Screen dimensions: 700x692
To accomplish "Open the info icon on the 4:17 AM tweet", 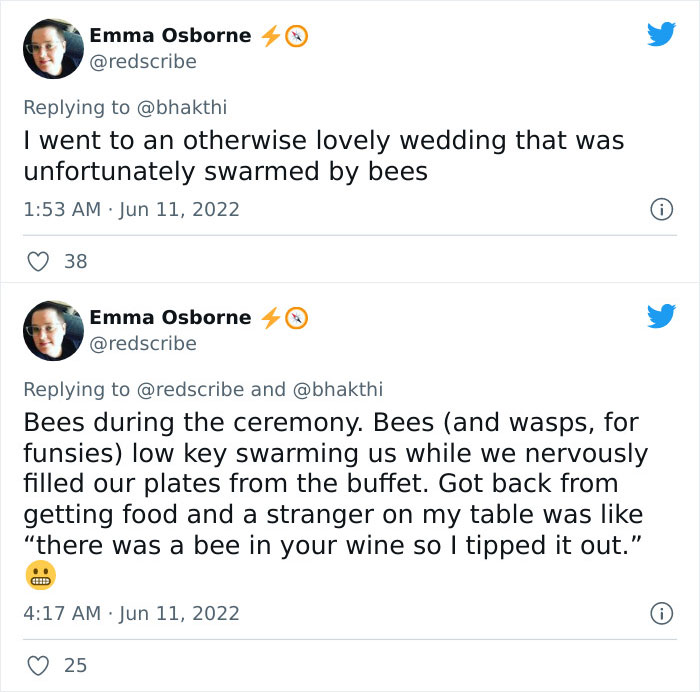I will click(660, 612).
